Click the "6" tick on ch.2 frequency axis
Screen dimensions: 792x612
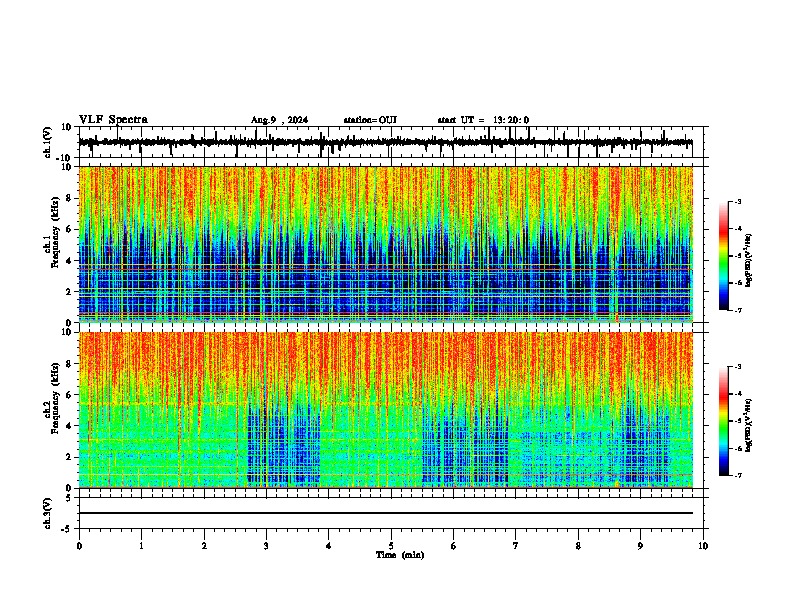[70, 395]
